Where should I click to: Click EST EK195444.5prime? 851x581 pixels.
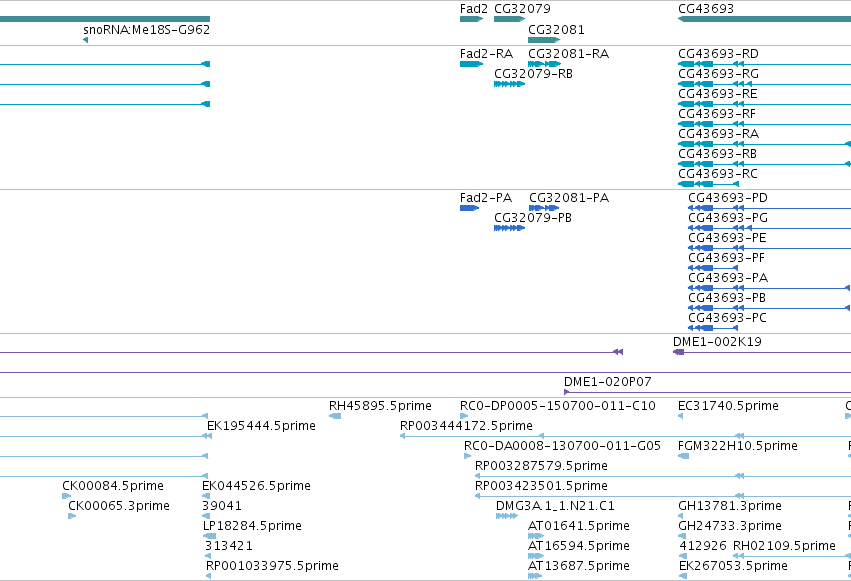point(261,426)
